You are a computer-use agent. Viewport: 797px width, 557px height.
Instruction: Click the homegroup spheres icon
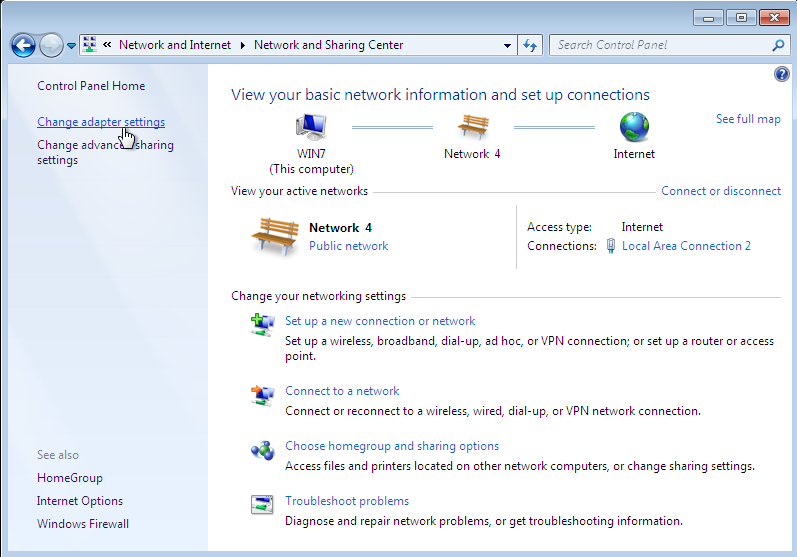[263, 450]
